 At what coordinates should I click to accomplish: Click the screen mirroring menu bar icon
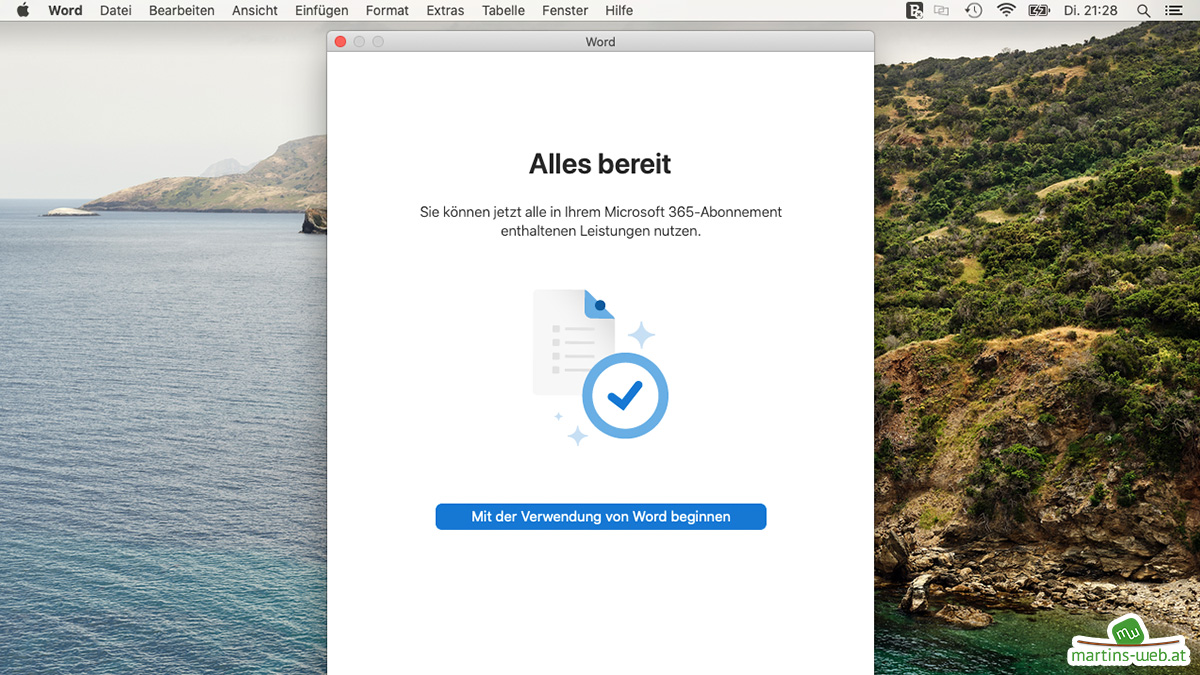tap(942, 10)
